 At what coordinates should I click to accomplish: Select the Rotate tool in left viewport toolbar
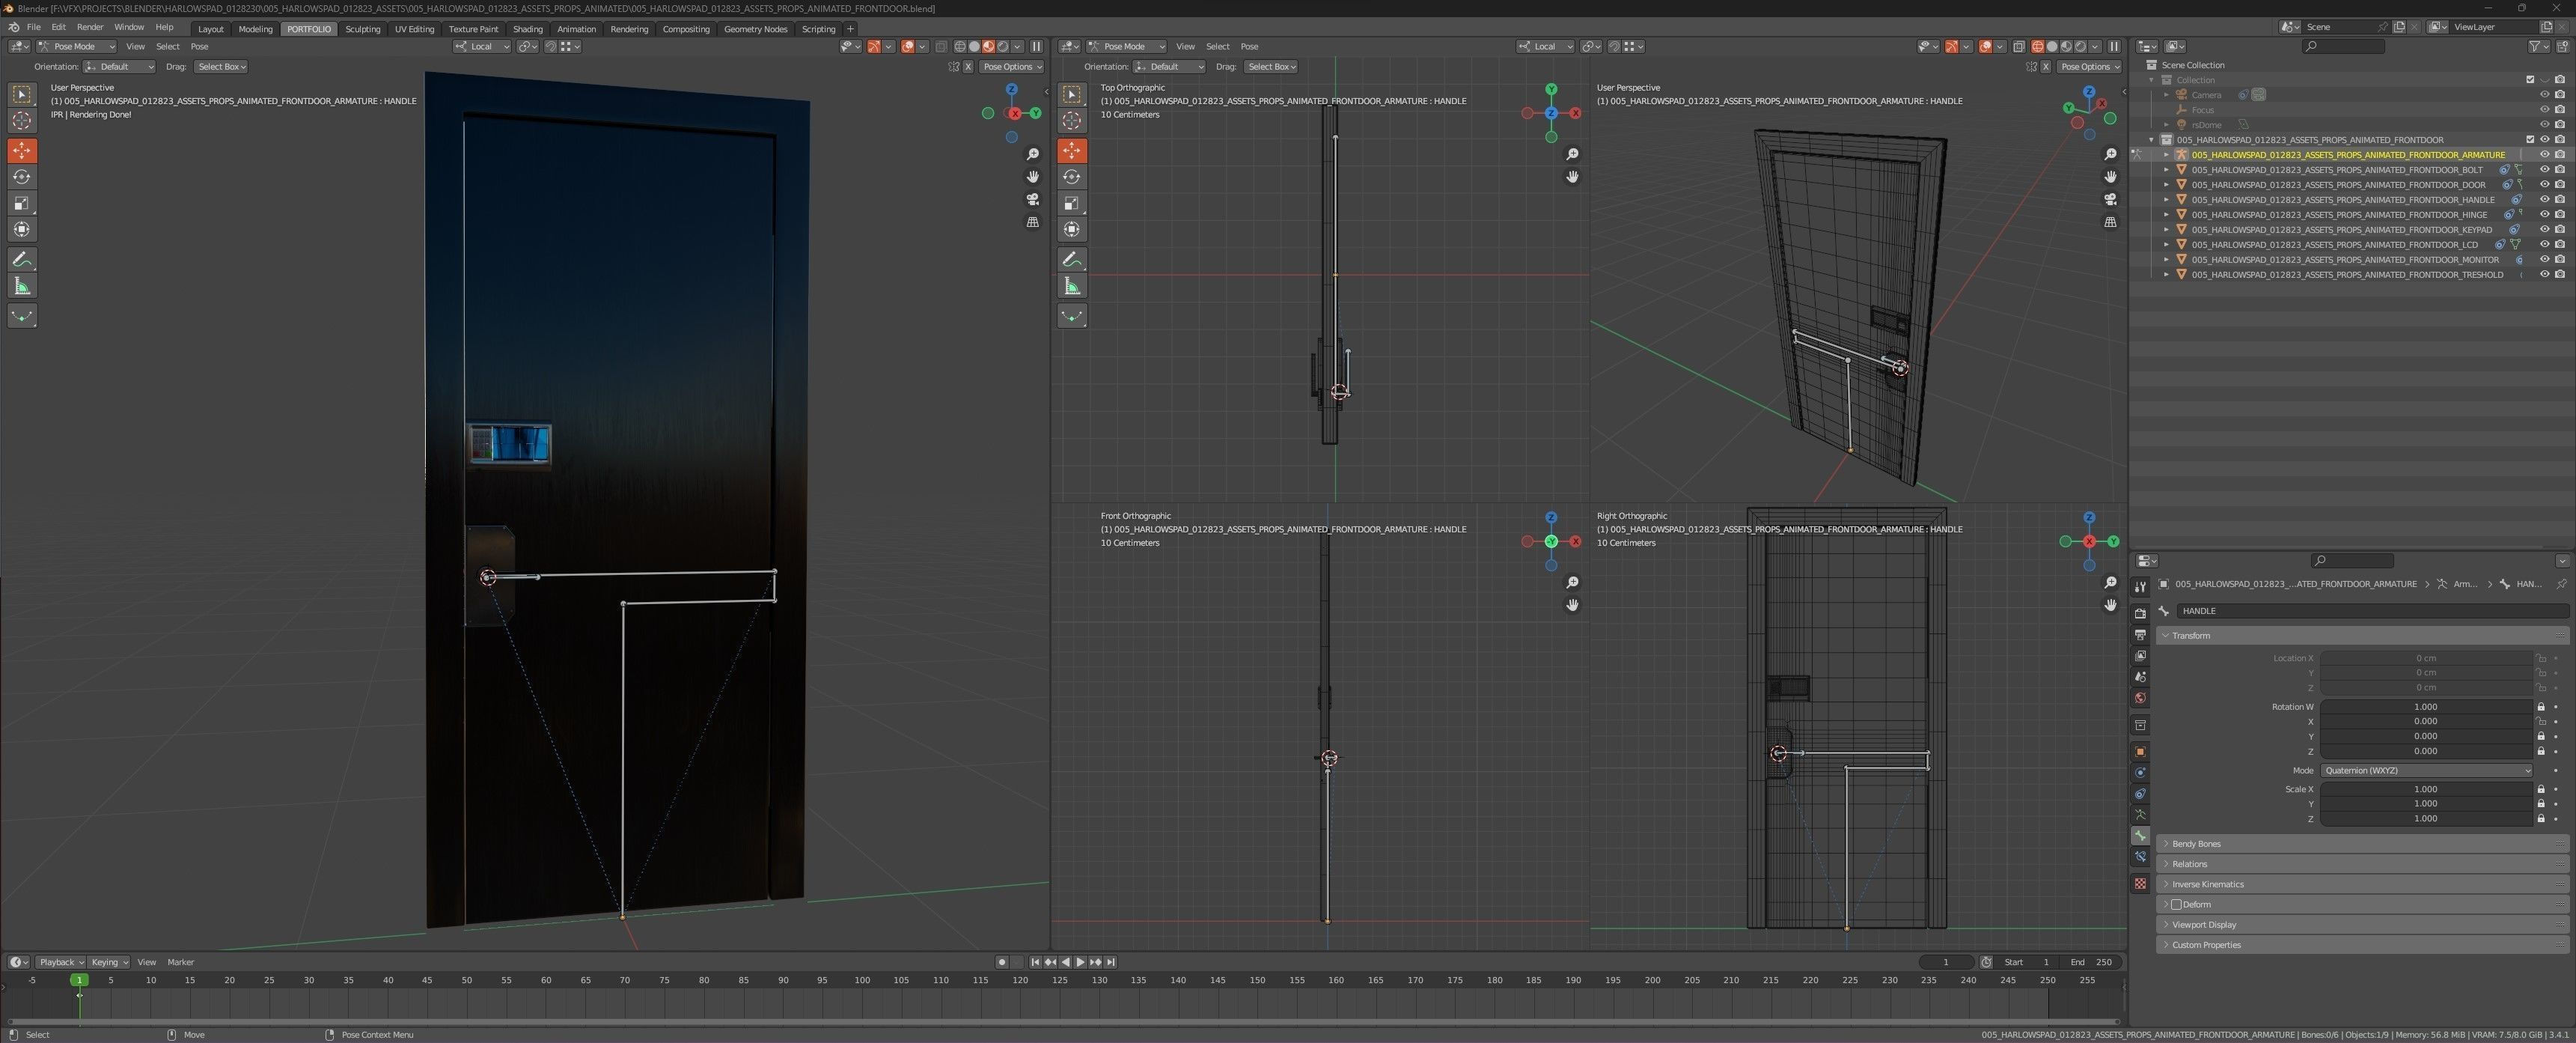click(22, 177)
